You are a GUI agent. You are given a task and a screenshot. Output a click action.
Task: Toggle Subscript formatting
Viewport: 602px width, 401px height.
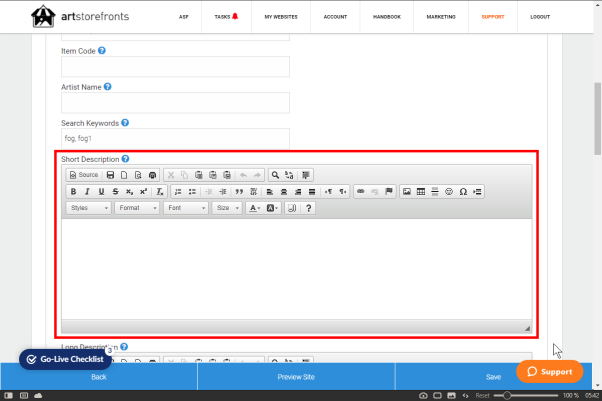pyautogui.click(x=129, y=192)
